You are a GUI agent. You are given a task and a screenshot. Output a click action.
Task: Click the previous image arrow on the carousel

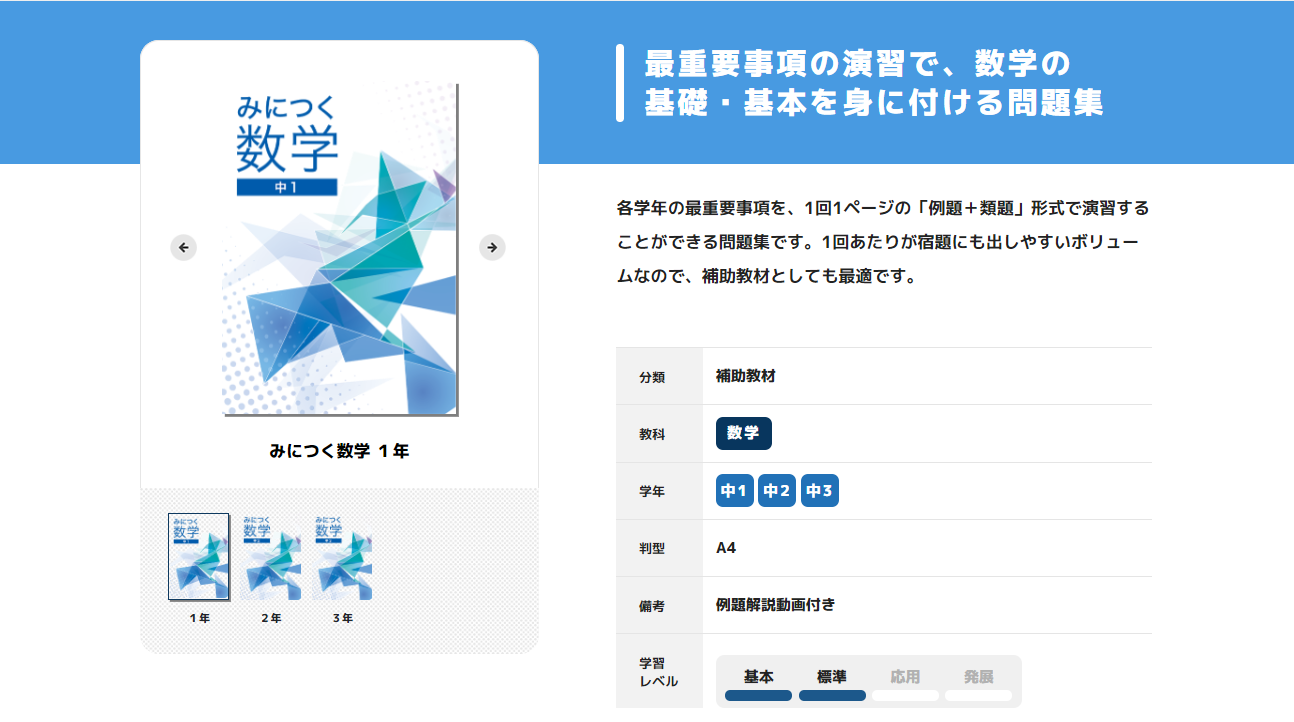coord(183,248)
